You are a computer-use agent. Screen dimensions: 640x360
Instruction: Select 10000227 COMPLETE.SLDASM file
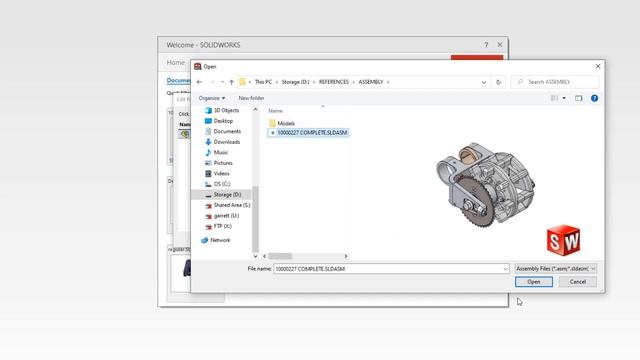[x=309, y=133]
